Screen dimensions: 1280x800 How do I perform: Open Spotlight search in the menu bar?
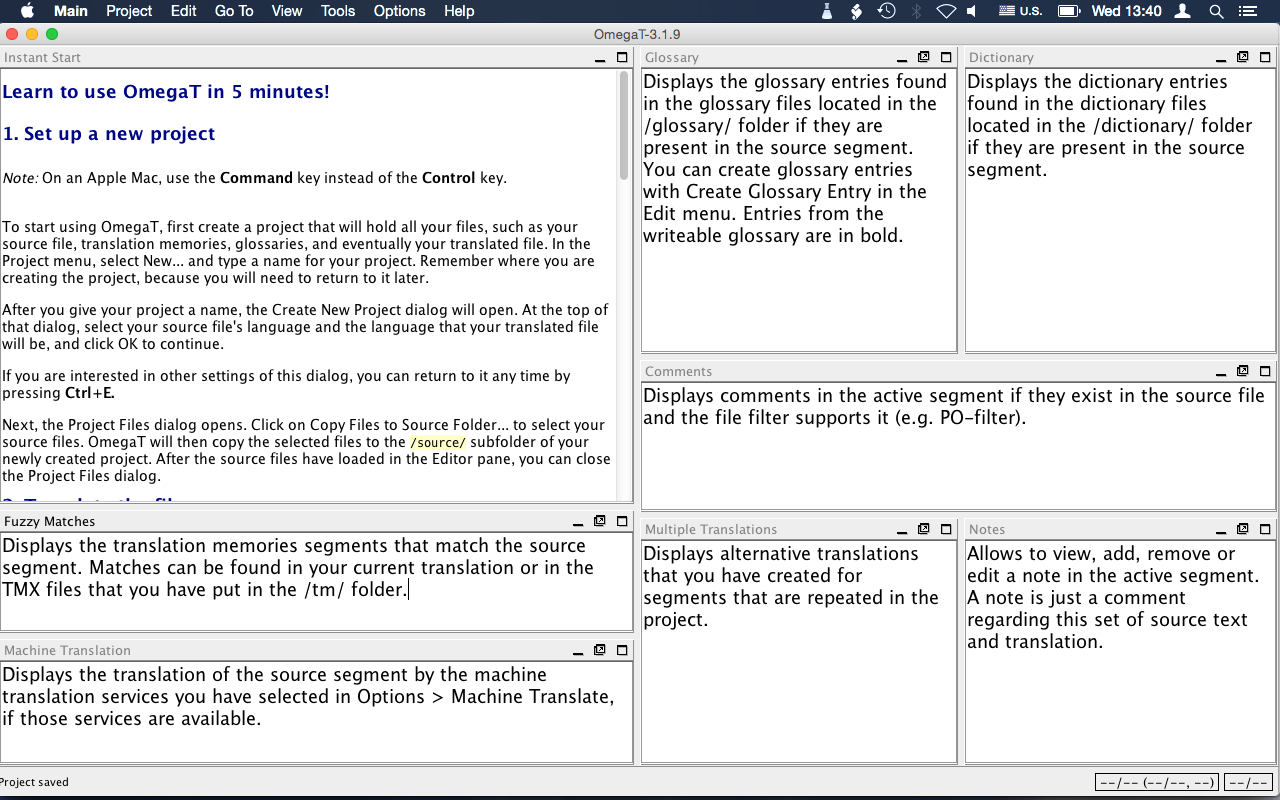click(1216, 11)
